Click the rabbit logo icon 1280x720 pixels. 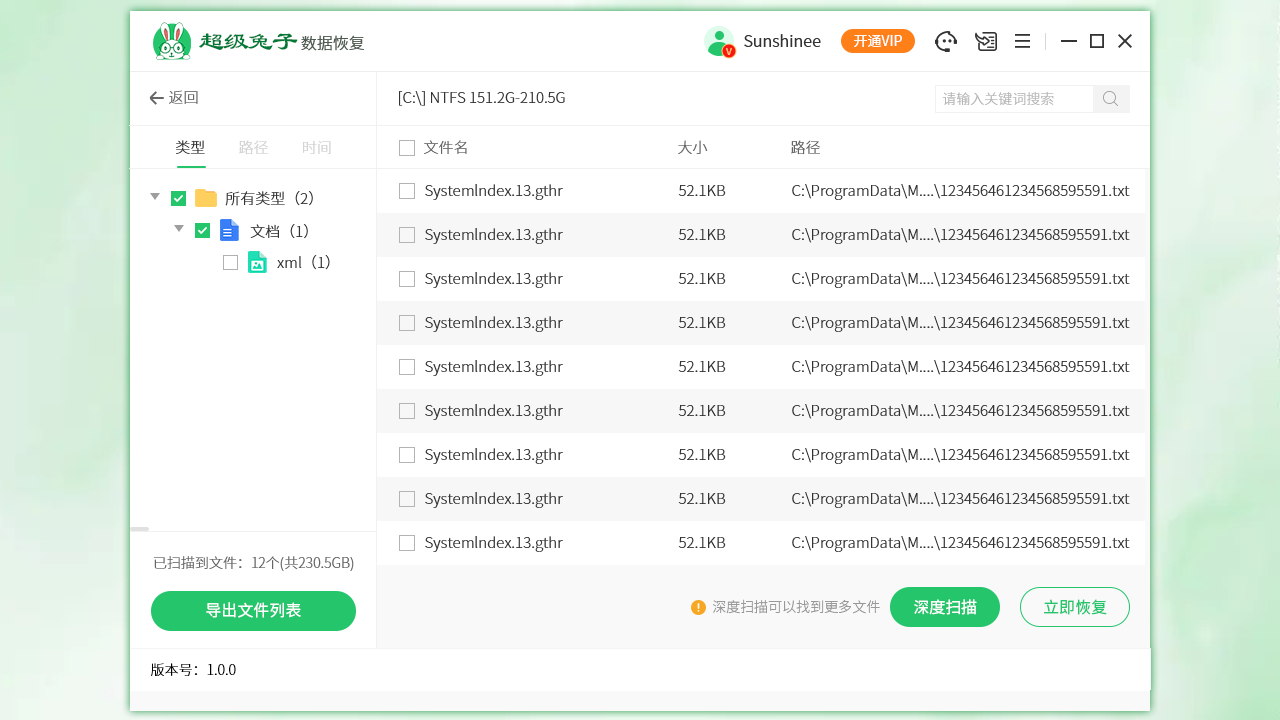[172, 41]
